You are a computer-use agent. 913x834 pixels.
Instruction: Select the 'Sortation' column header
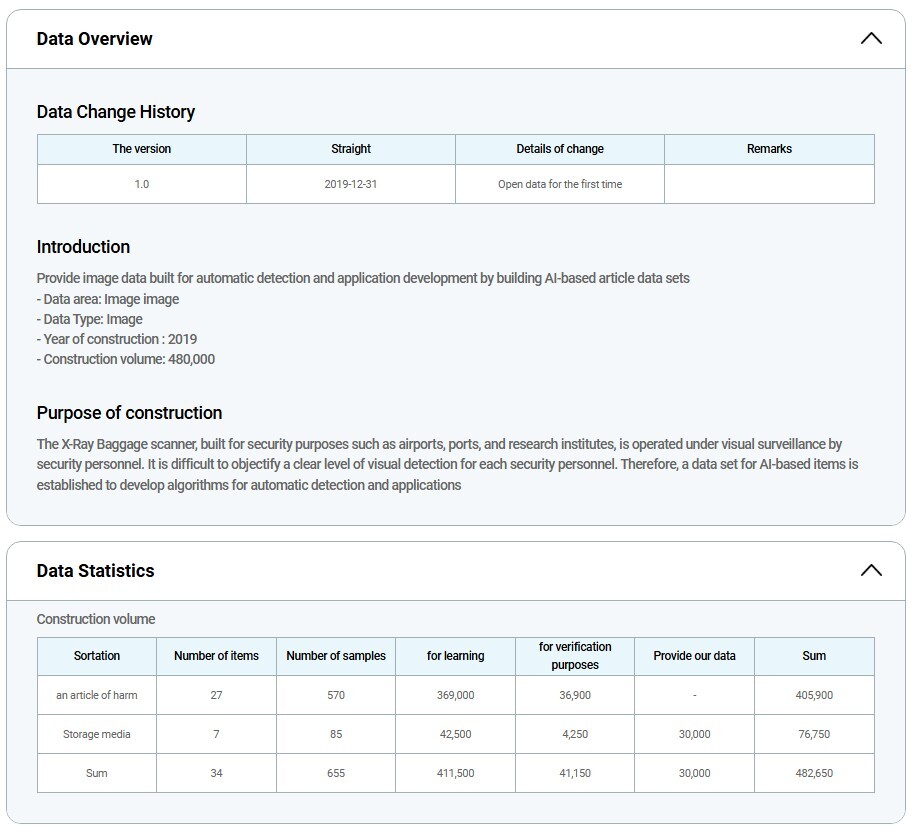click(97, 656)
